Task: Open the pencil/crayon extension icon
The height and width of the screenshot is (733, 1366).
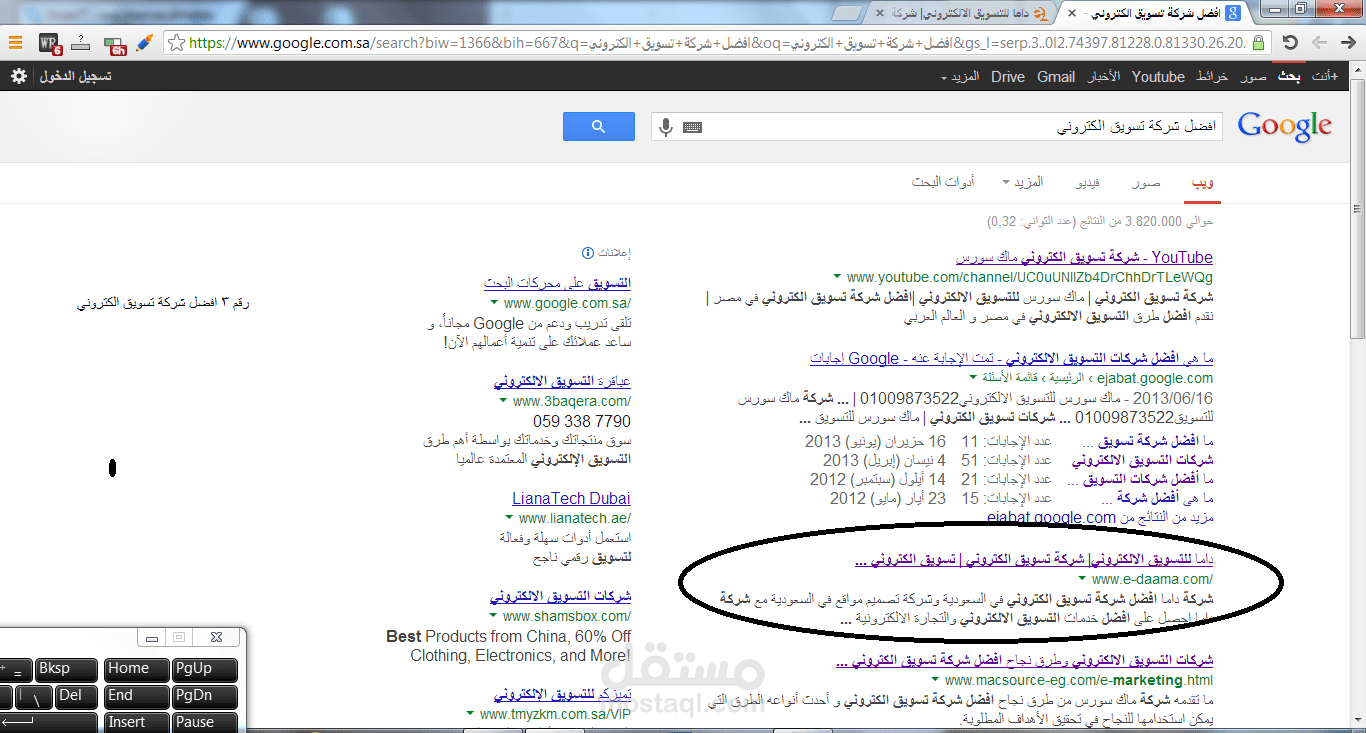Action: point(143,43)
